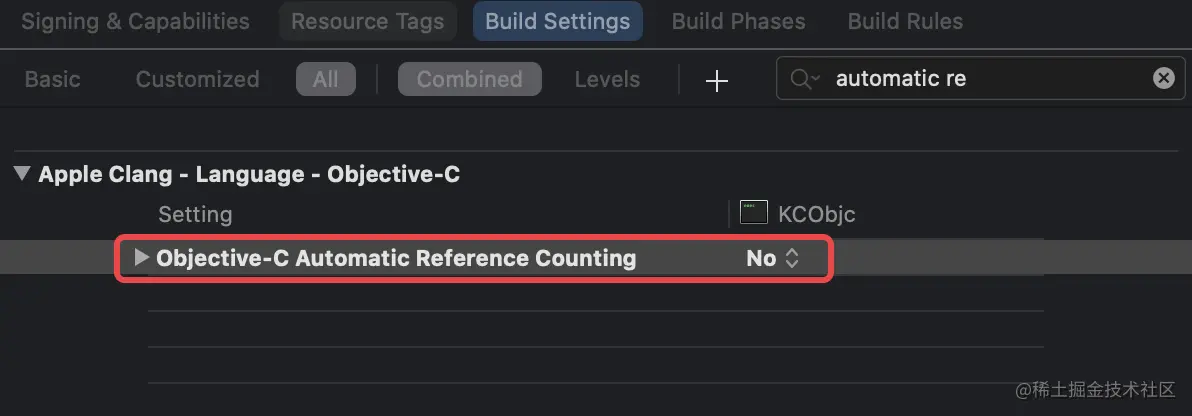The height and width of the screenshot is (416, 1192).
Task: Open the Signing & Capabilities tab
Action: pos(135,21)
